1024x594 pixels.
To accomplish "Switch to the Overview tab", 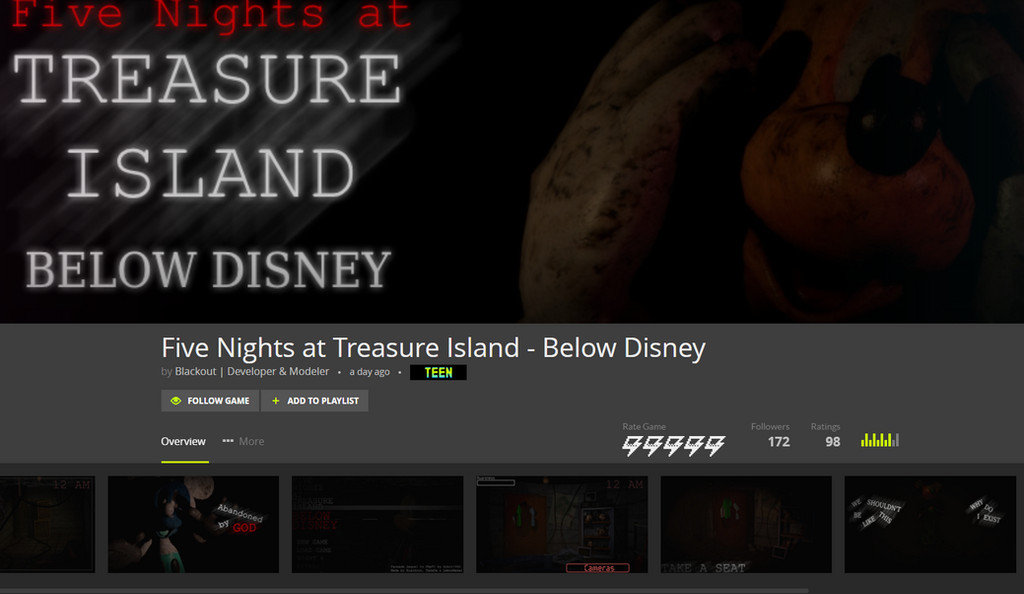I will 184,441.
